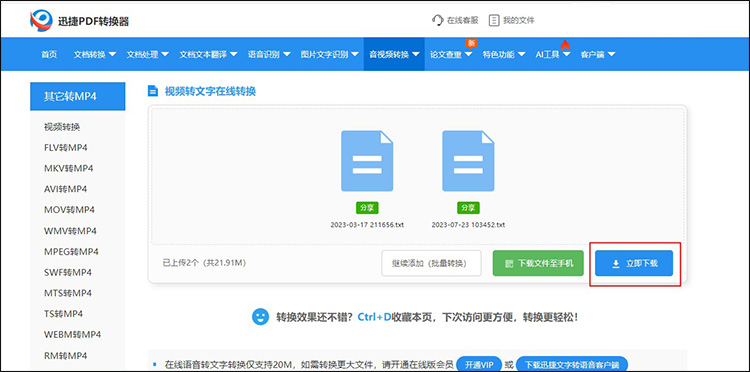Image resolution: width=750 pixels, height=372 pixels.
Task: Expand the 论文查重 dropdown arrow
Action: pyautogui.click(x=468, y=55)
